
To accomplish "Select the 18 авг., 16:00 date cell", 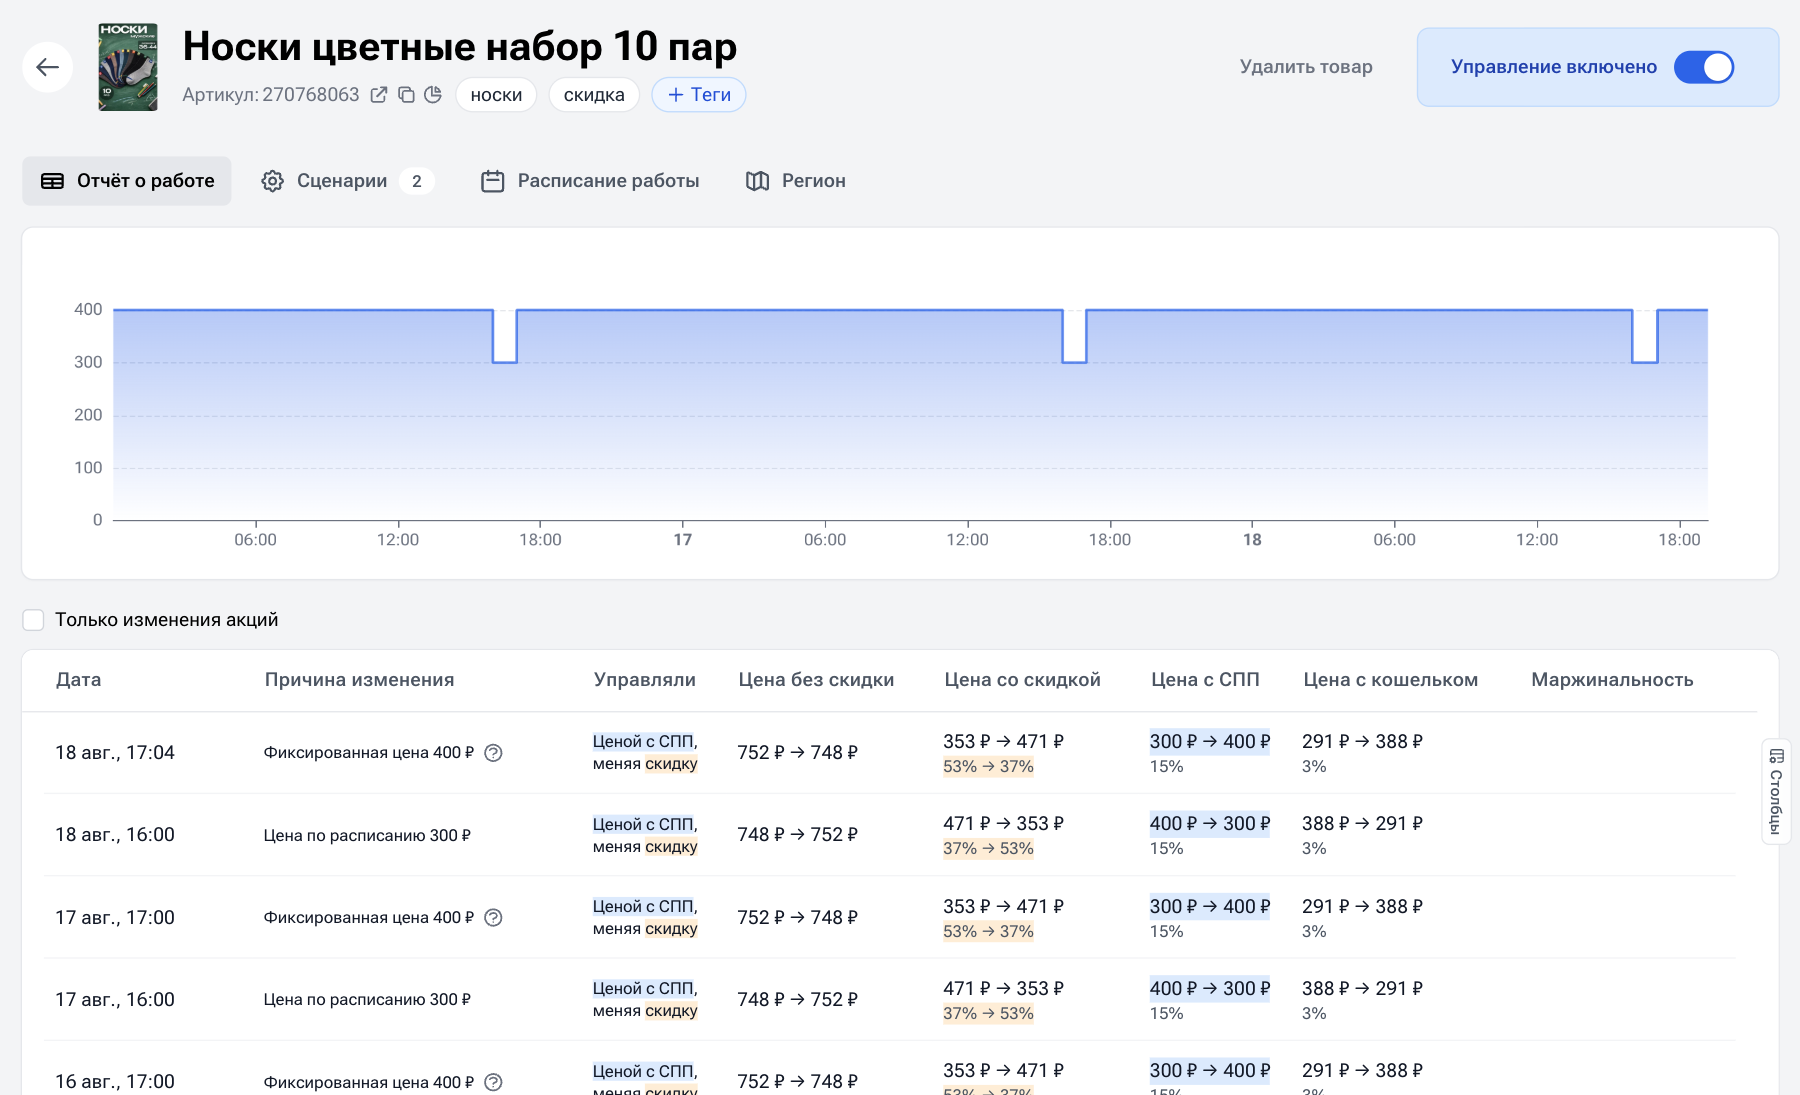I will (115, 835).
